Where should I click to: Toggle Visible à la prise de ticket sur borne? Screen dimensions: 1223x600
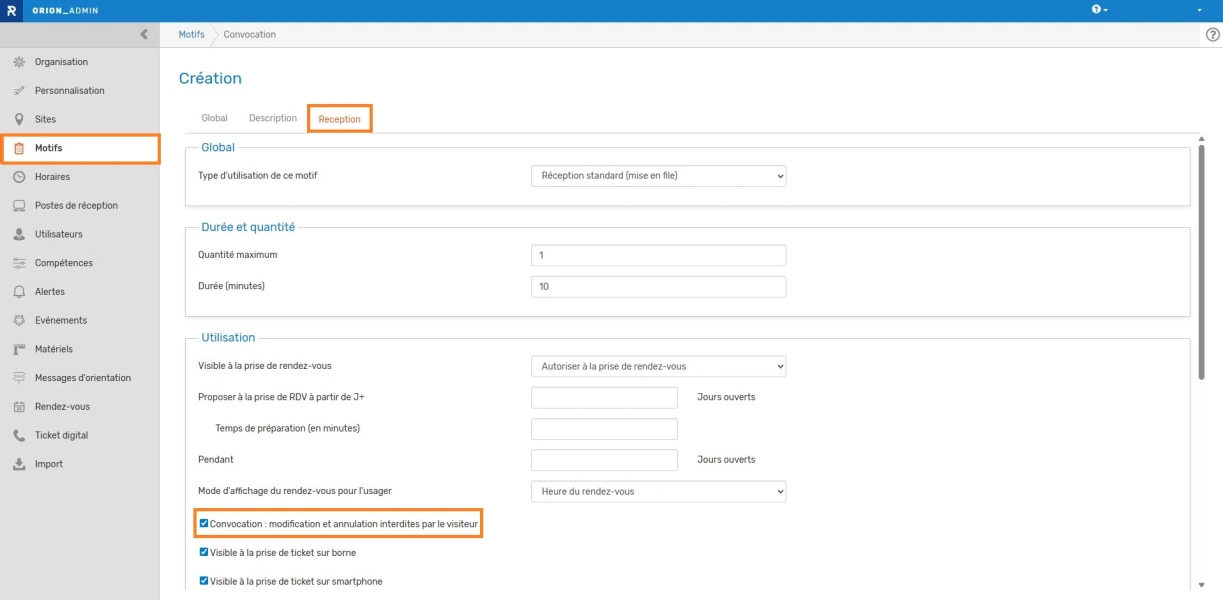(204, 552)
